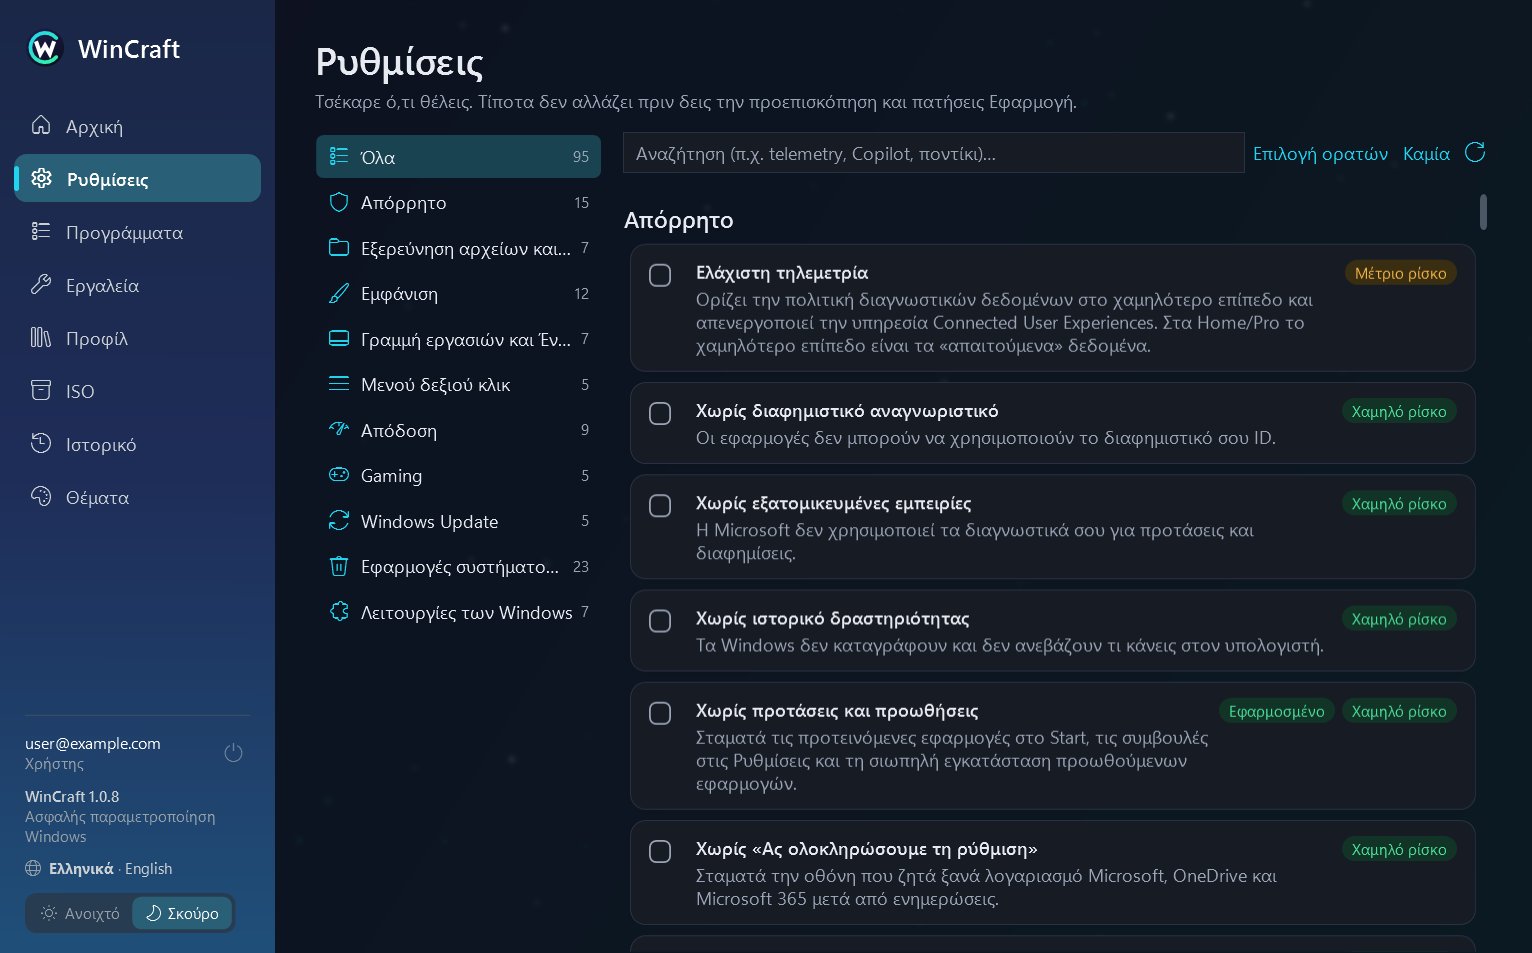Click the WinCraft logo icon
The height and width of the screenshot is (953, 1532).
click(45, 48)
